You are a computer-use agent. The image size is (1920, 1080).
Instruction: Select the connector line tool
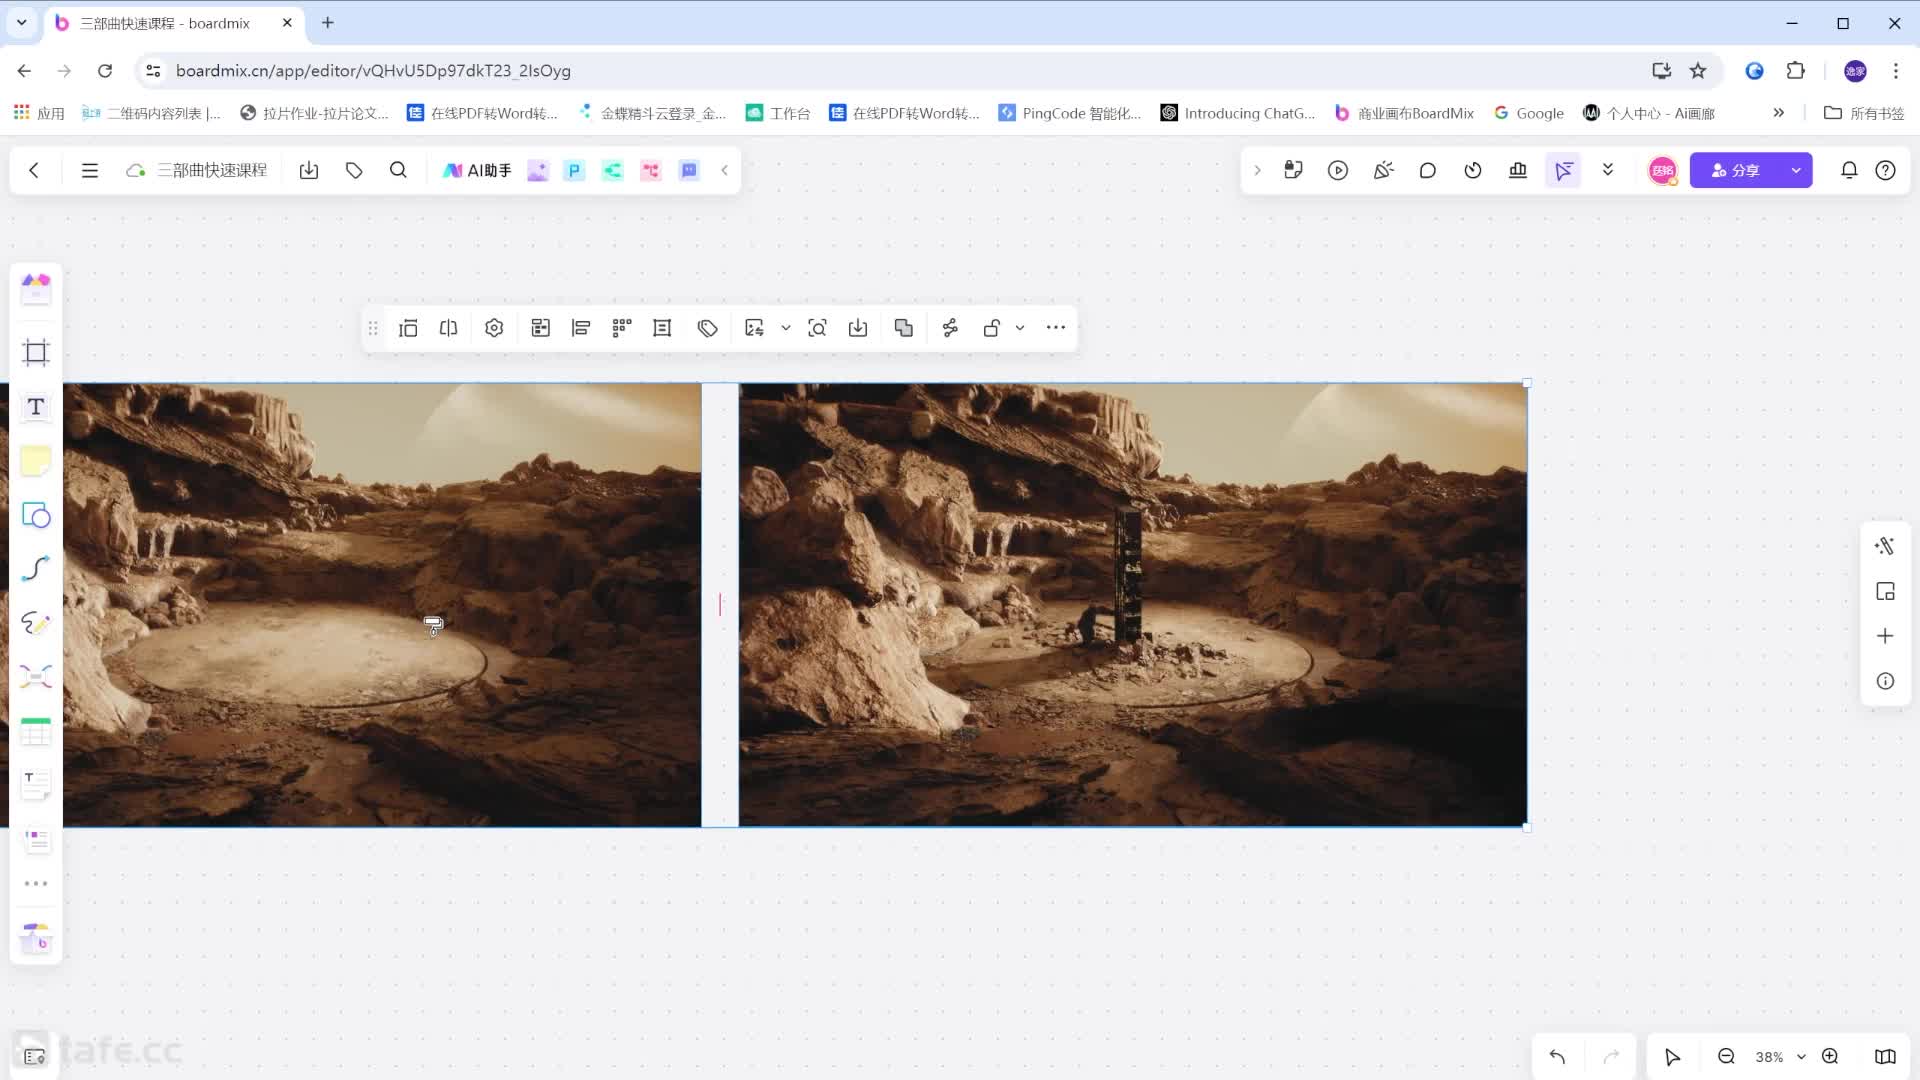[36, 569]
